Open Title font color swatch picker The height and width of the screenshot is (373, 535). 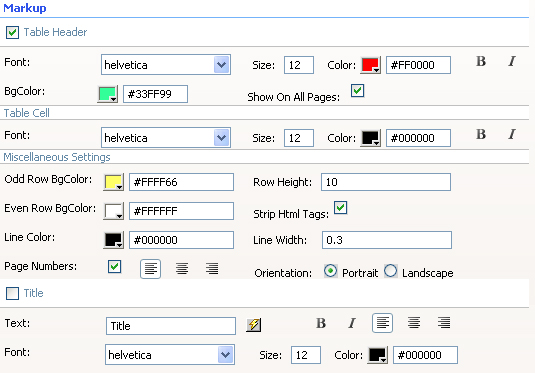tap(378, 355)
